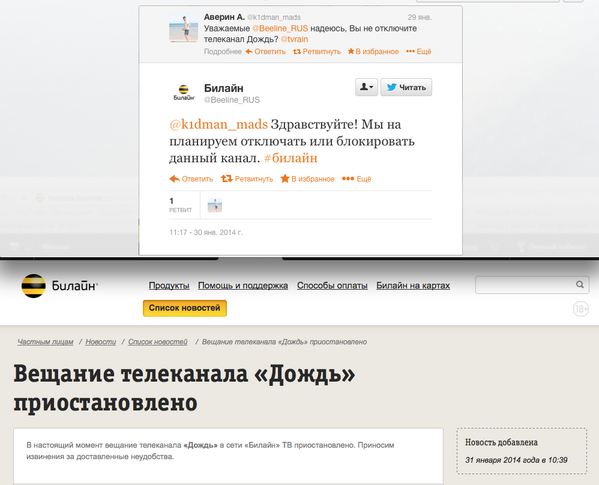This screenshot has height=485, width=599.
Task: Click the Аверин А. author name
Action: point(224,17)
